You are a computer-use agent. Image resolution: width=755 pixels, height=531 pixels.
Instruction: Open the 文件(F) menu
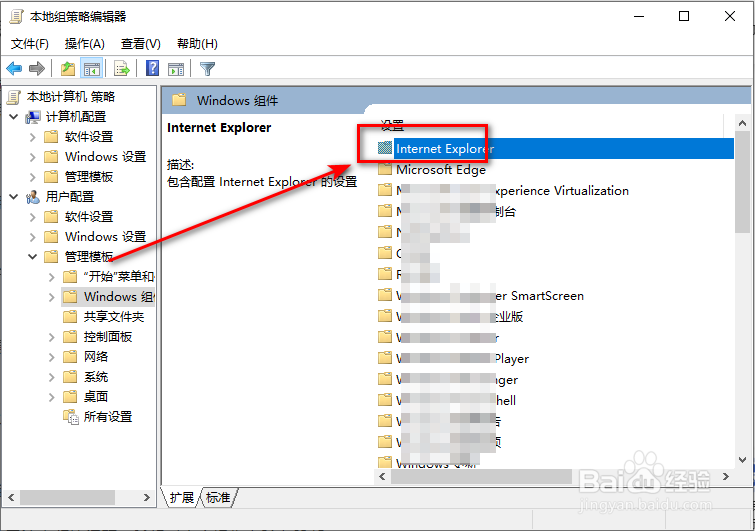coord(29,44)
